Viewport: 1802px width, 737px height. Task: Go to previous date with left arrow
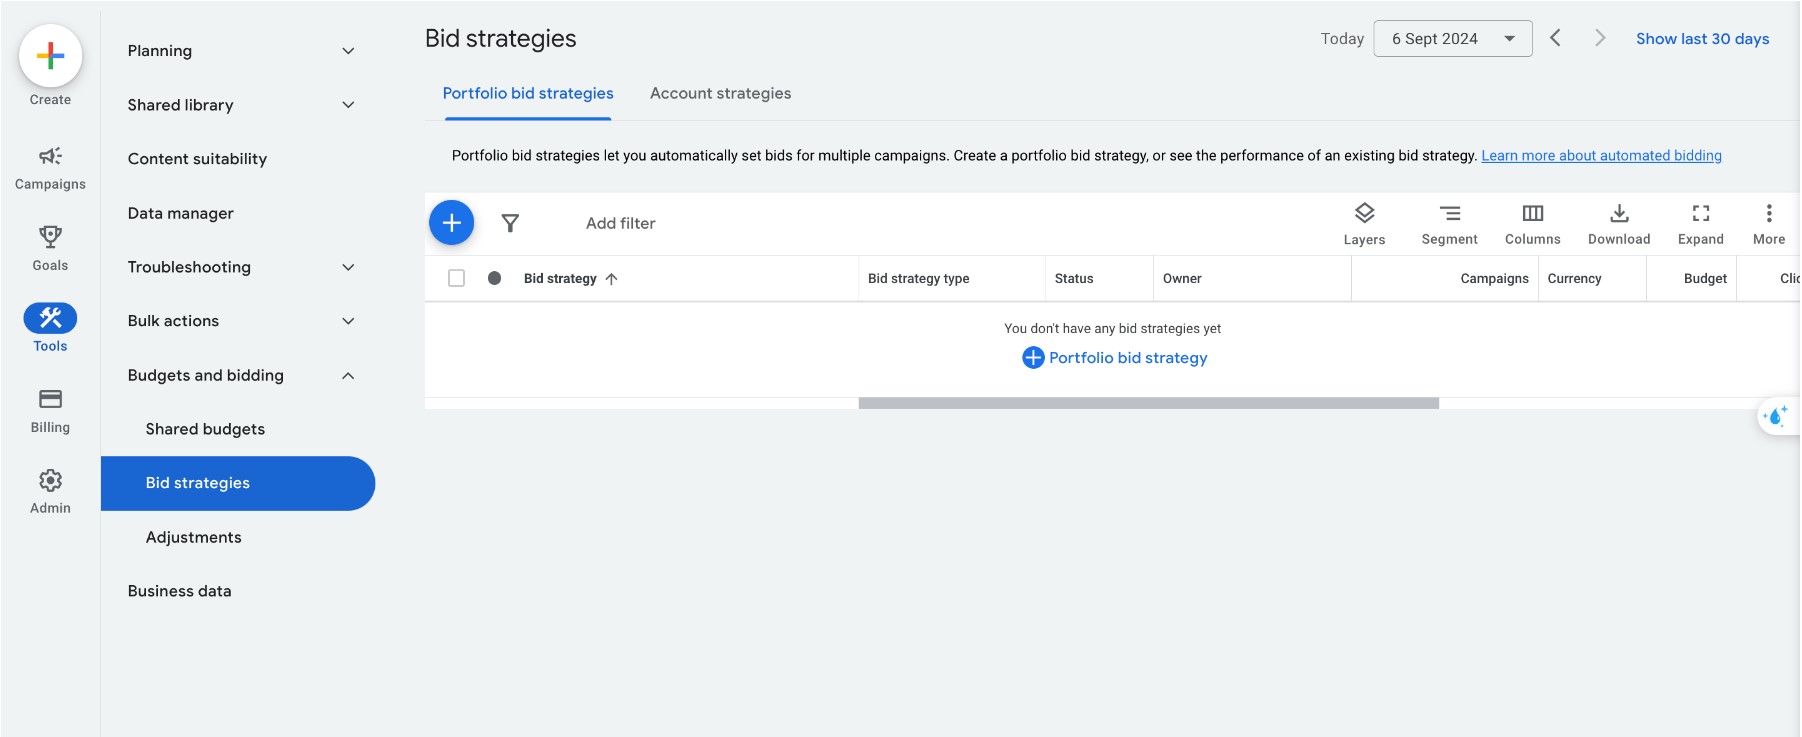click(x=1555, y=38)
